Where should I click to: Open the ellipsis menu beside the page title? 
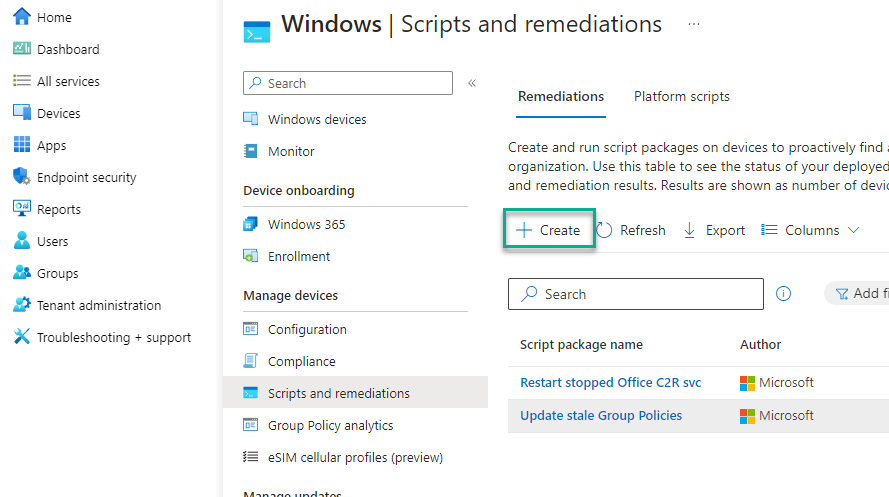click(x=694, y=24)
